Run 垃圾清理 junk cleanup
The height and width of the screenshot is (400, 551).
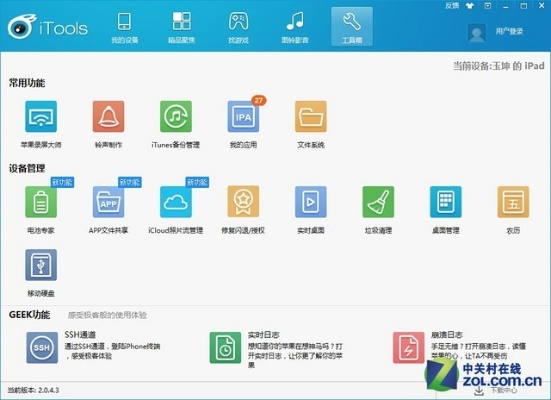pyautogui.click(x=378, y=202)
